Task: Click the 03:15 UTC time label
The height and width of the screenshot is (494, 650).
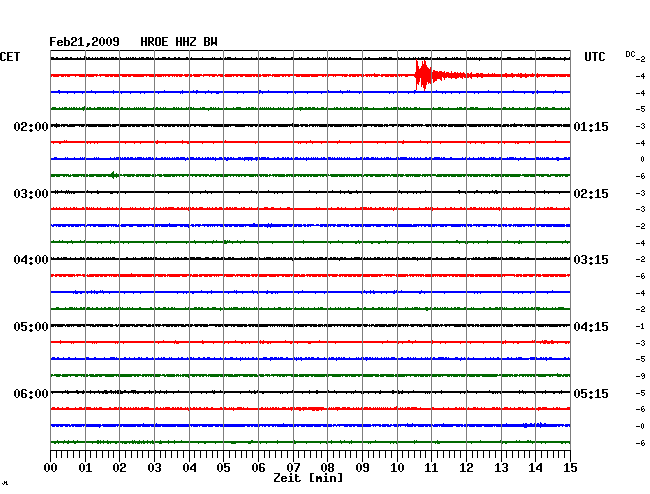Action: 591,260
